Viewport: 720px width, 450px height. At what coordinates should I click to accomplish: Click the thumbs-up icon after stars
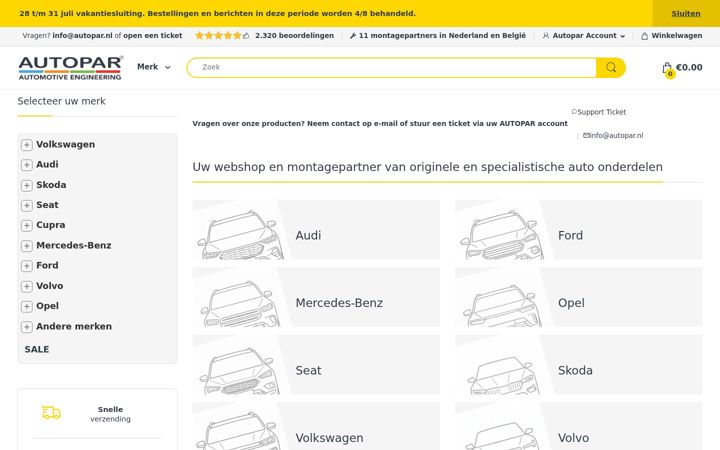tap(246, 35)
